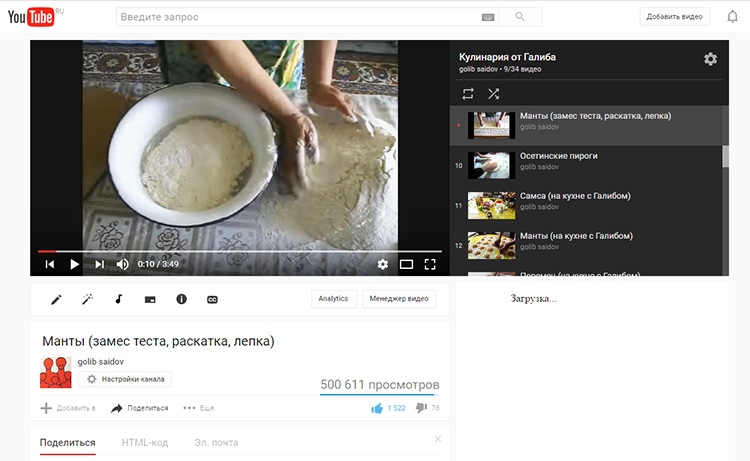Screen dimensions: 750x461
Task: Open Менеджер видео
Action: (399, 299)
